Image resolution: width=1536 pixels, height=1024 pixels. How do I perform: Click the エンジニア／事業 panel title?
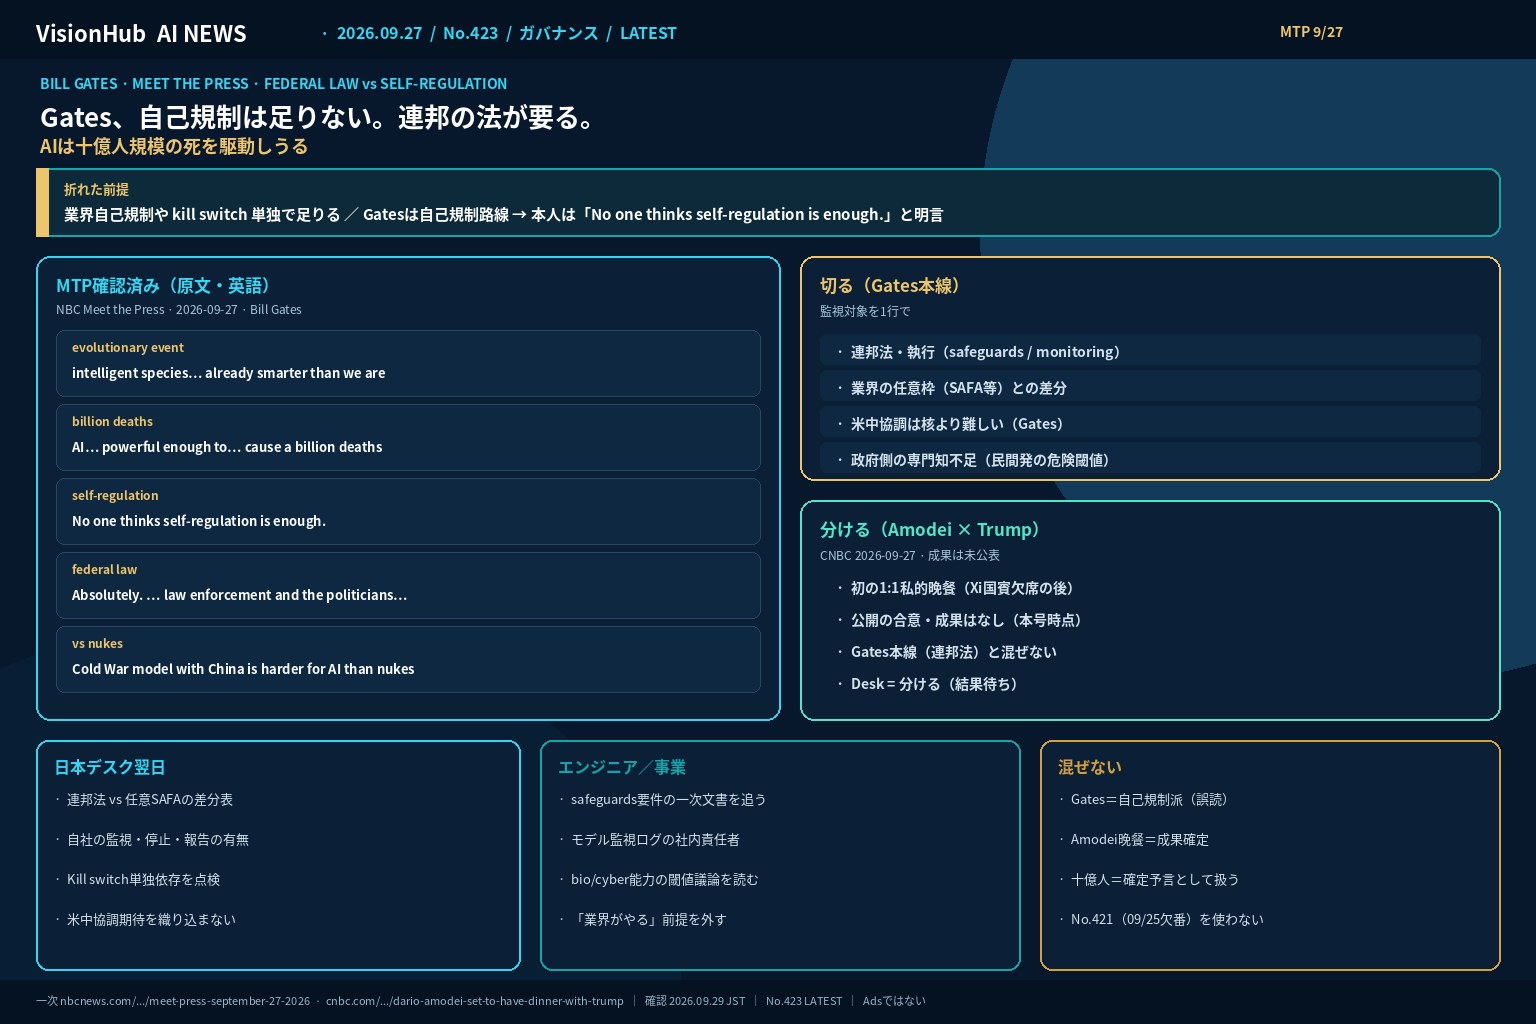tap(622, 767)
